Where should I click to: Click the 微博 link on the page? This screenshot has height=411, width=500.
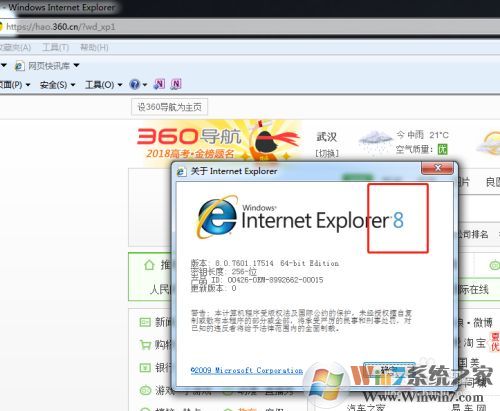pyautogui.click(x=482, y=323)
